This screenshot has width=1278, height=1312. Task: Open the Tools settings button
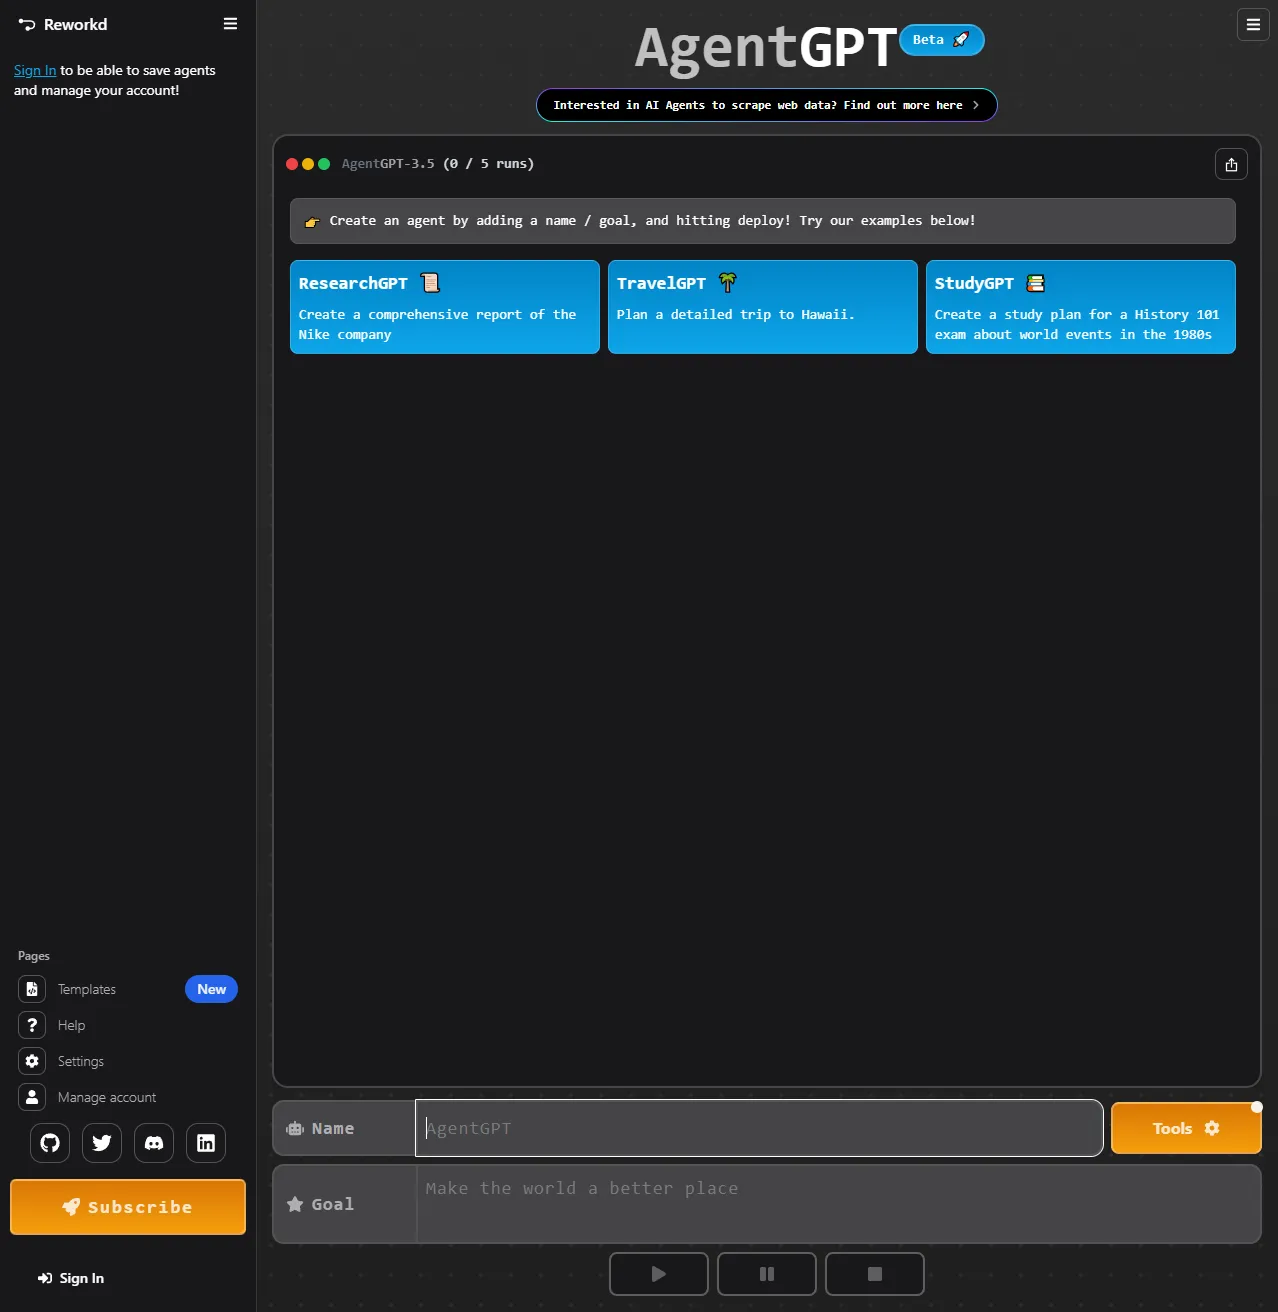[1186, 1128]
